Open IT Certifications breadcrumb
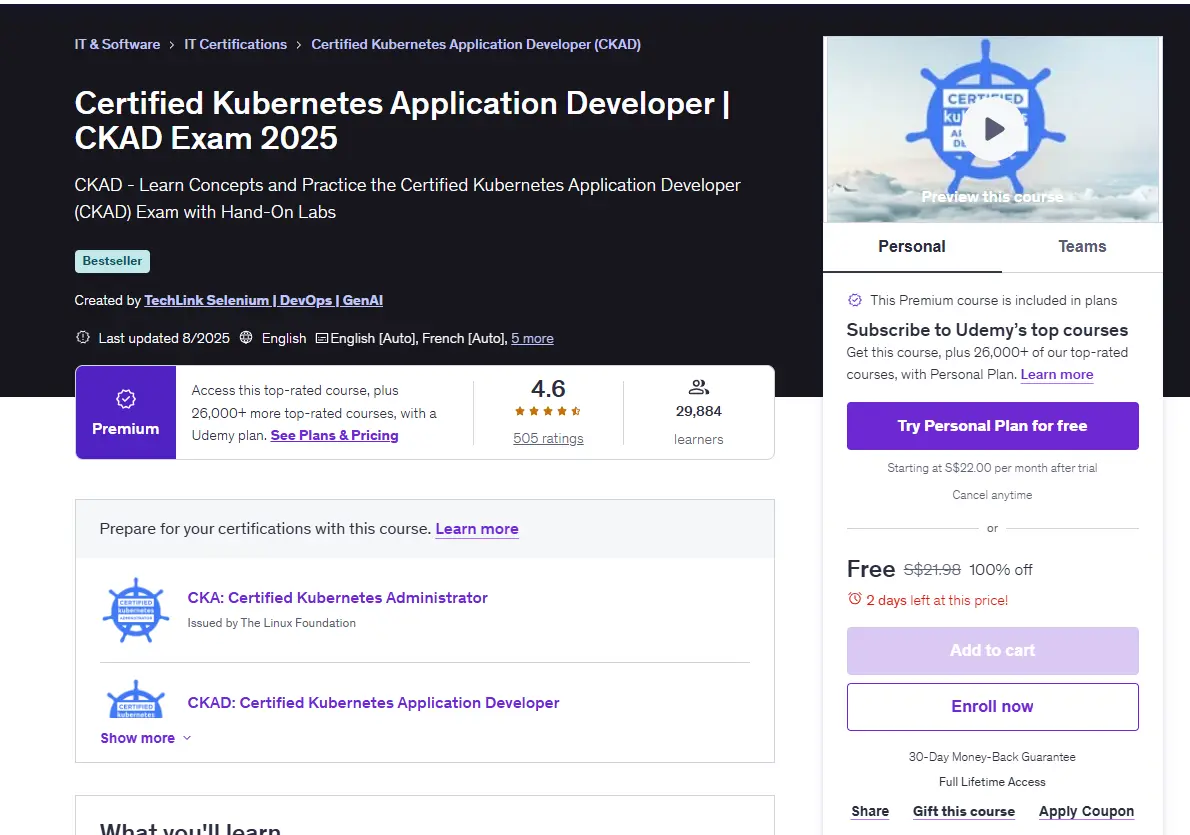1190x835 pixels. (x=235, y=44)
